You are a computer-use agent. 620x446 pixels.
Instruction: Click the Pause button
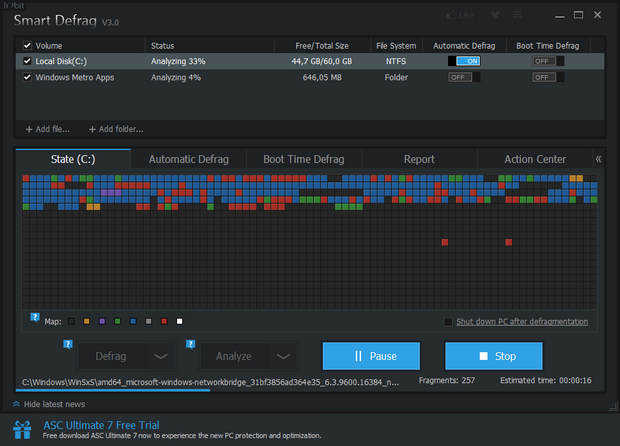click(371, 356)
